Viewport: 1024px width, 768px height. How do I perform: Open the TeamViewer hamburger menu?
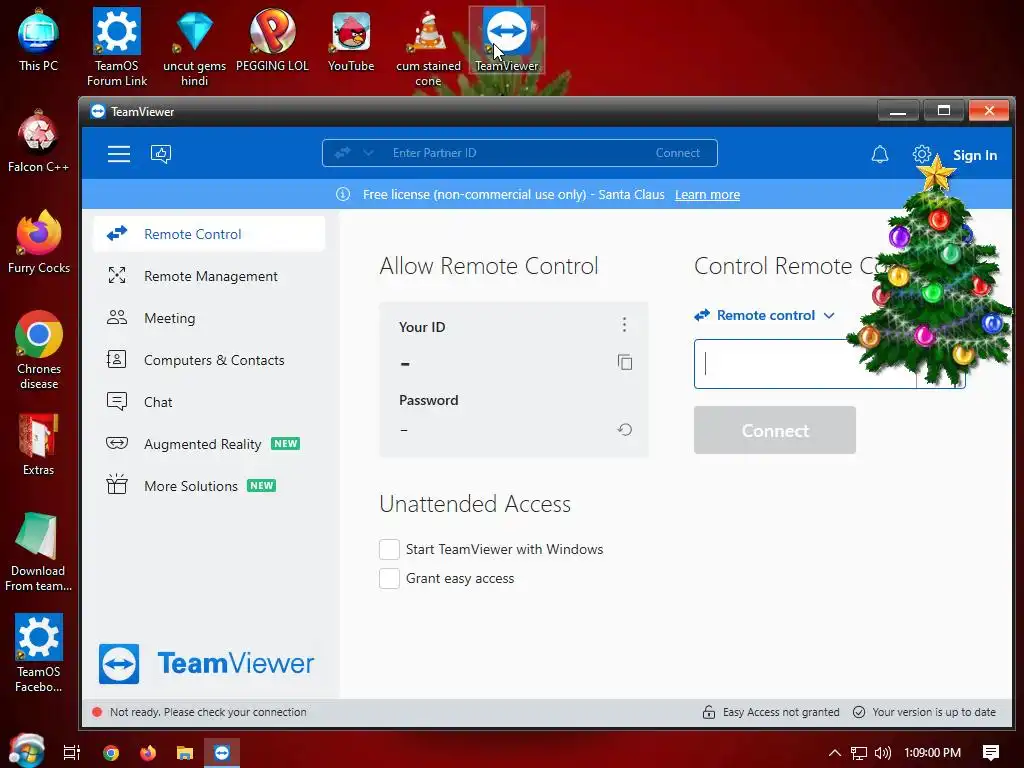tap(119, 154)
